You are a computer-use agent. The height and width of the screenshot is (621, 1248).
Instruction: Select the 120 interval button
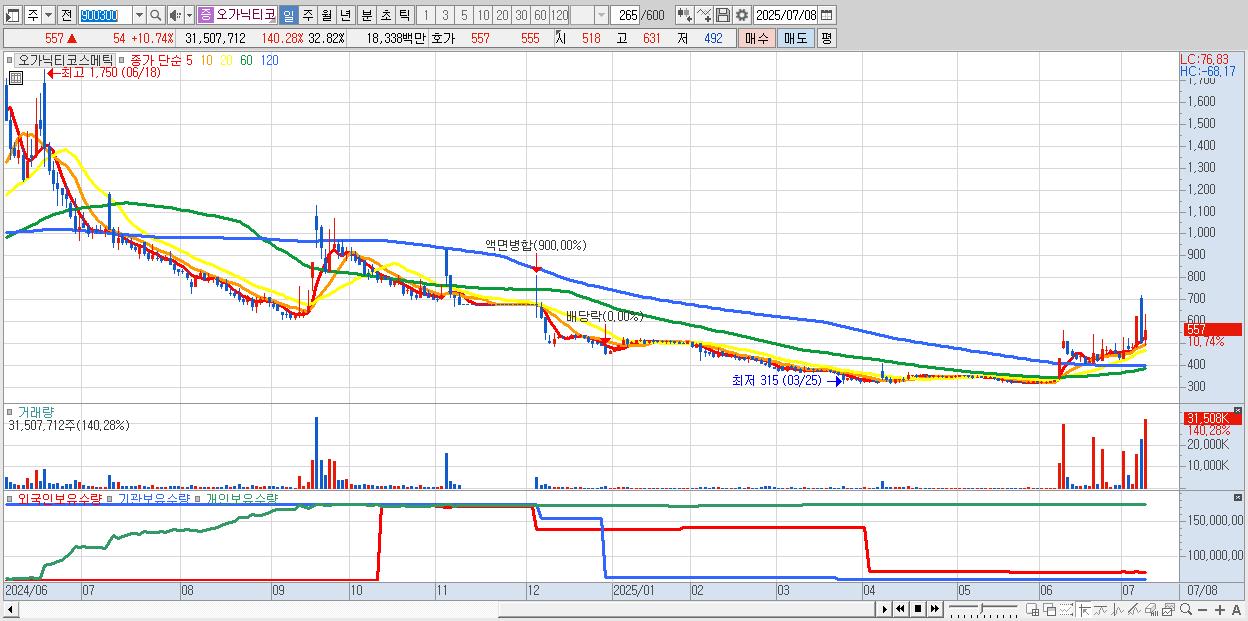click(559, 15)
